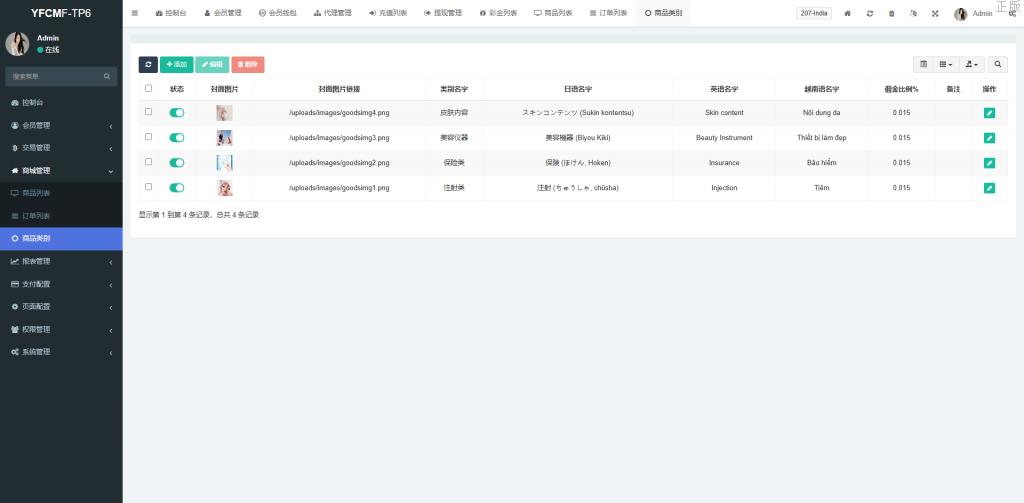This screenshot has height=503, width=1024.
Task: Switch to the 控制台 top tab
Action: 170,13
